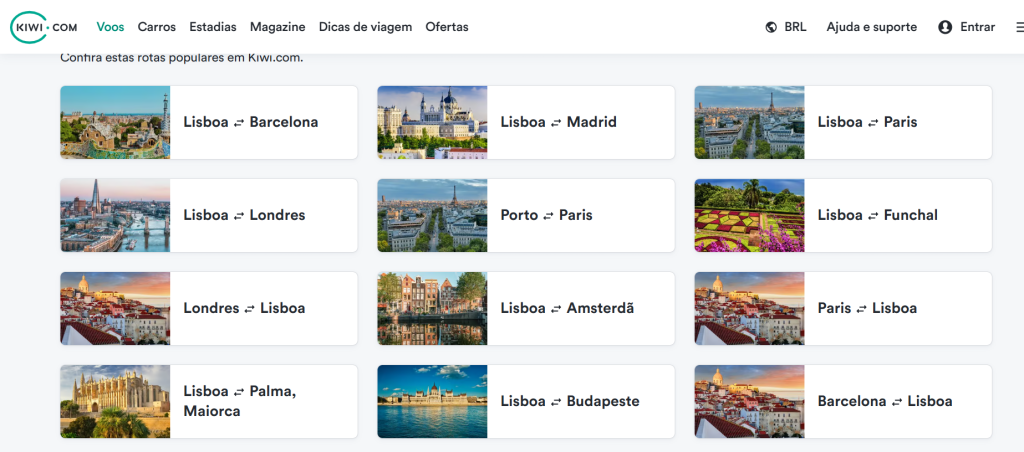Open Dicas de viagem page
The width and height of the screenshot is (1024, 452).
tap(365, 27)
